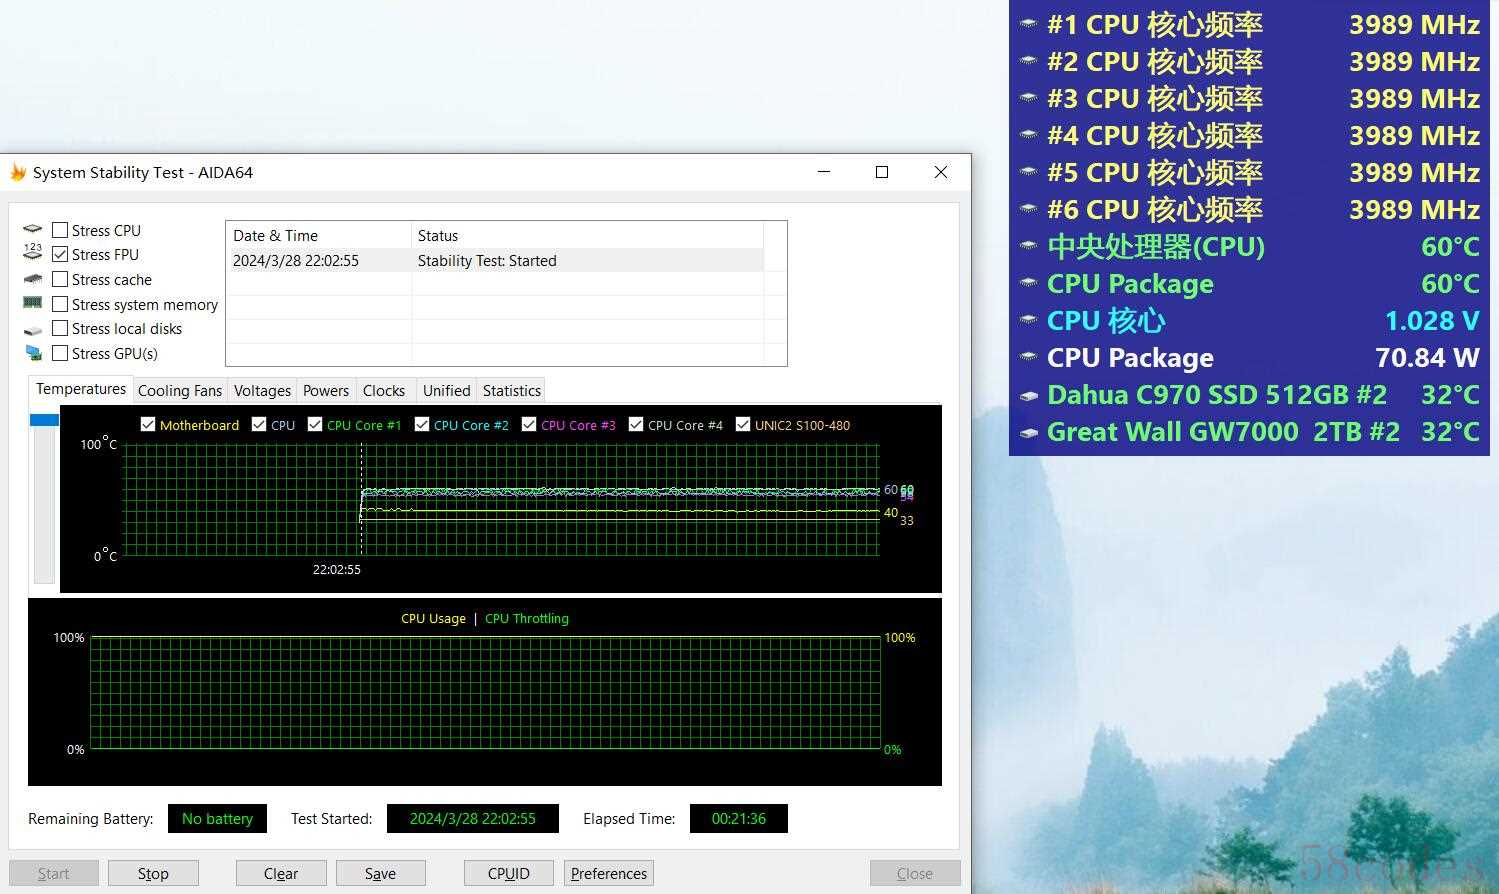Toggle the CPU Core #3 graph checkbox
This screenshot has width=1499, height=894.
pos(529,424)
